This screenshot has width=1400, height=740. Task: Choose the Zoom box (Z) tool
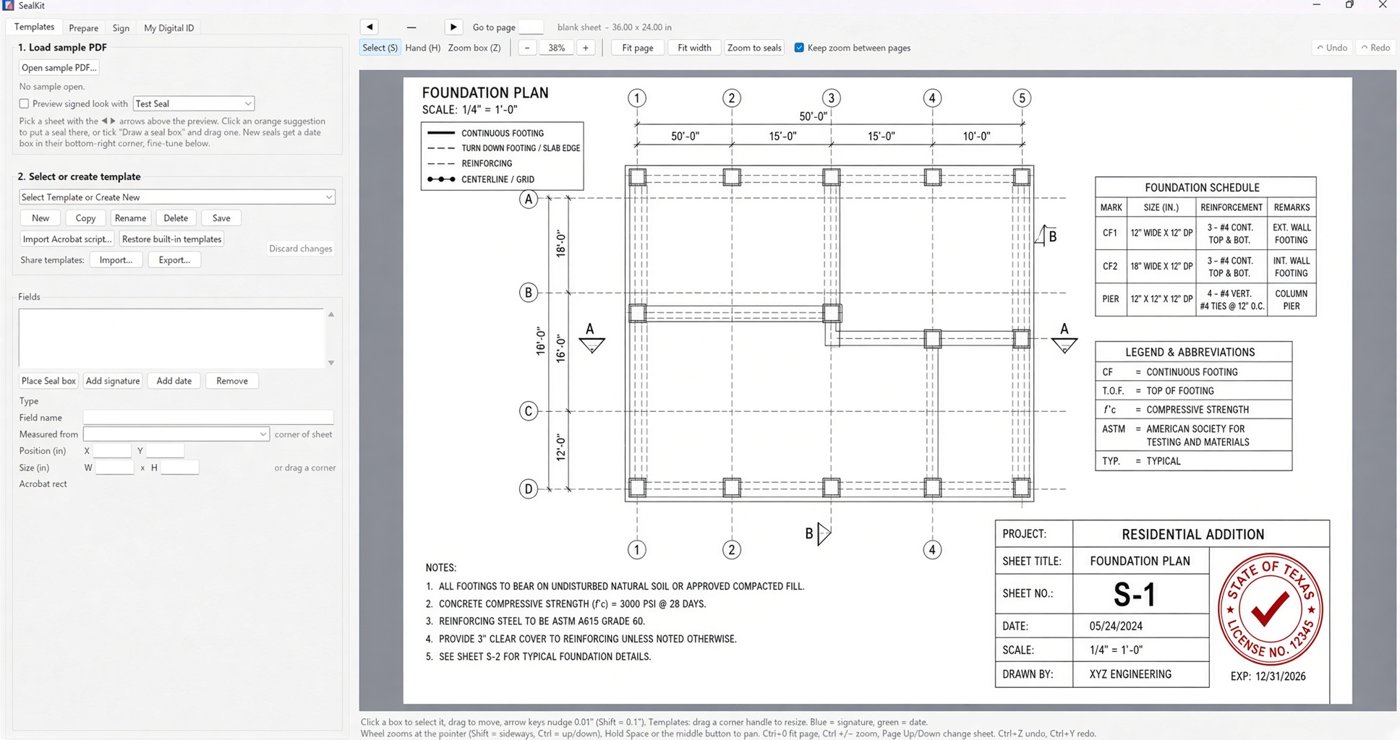[474, 48]
